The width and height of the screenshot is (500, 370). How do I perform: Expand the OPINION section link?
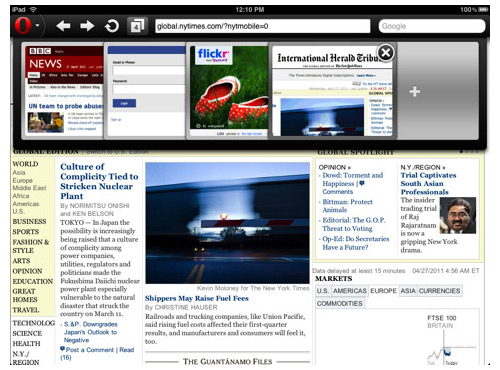click(335, 167)
